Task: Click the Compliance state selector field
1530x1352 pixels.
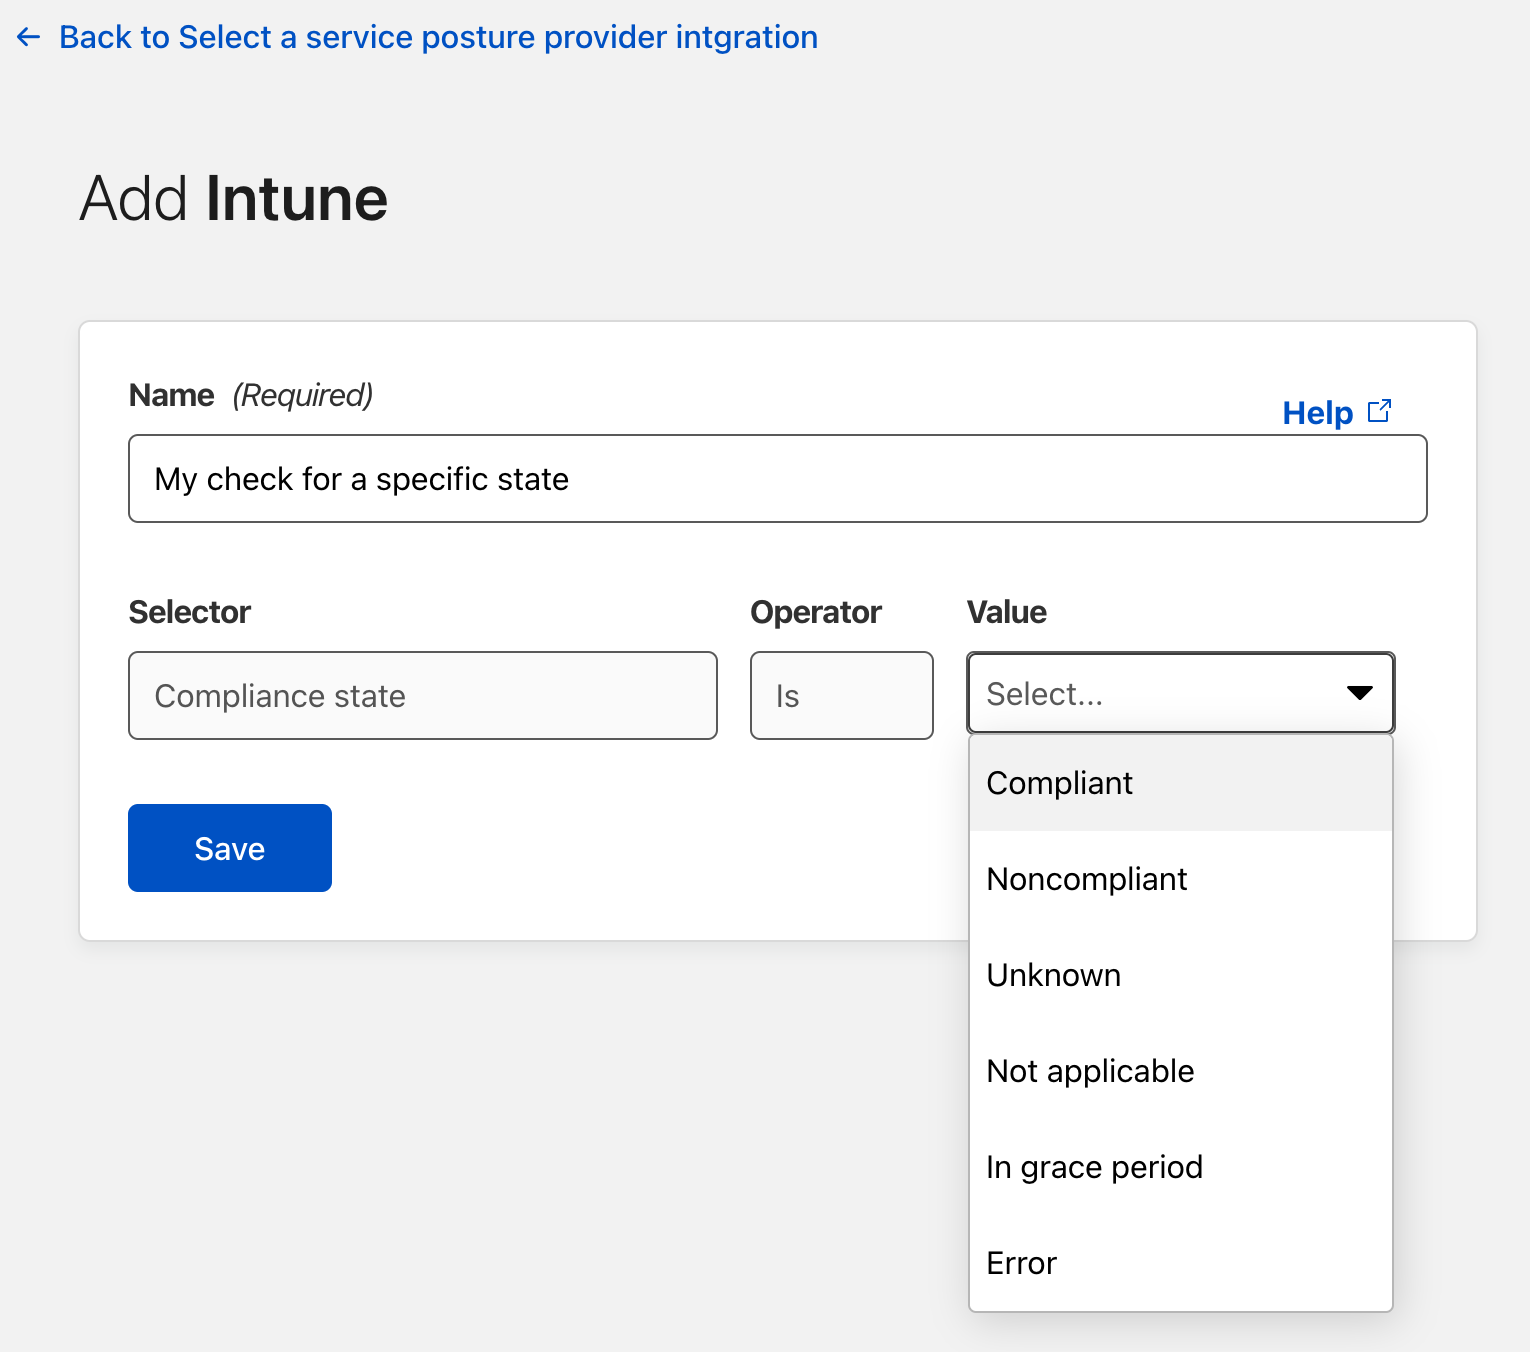Action: (x=423, y=696)
